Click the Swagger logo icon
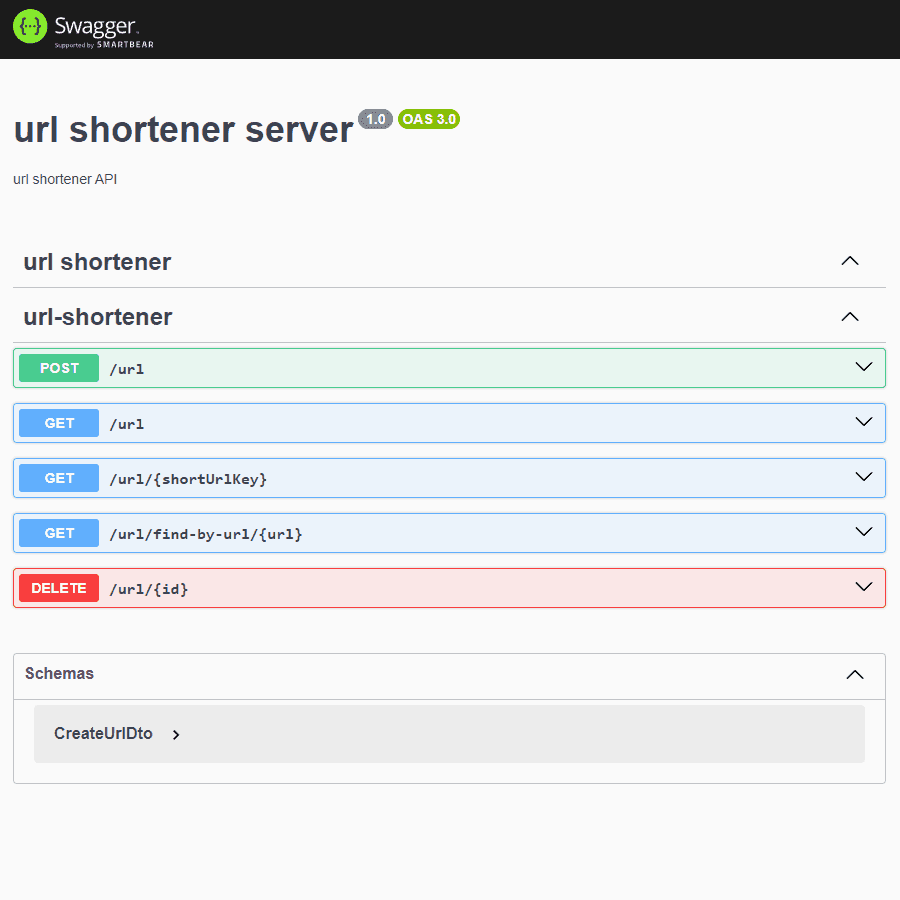 coord(30,27)
